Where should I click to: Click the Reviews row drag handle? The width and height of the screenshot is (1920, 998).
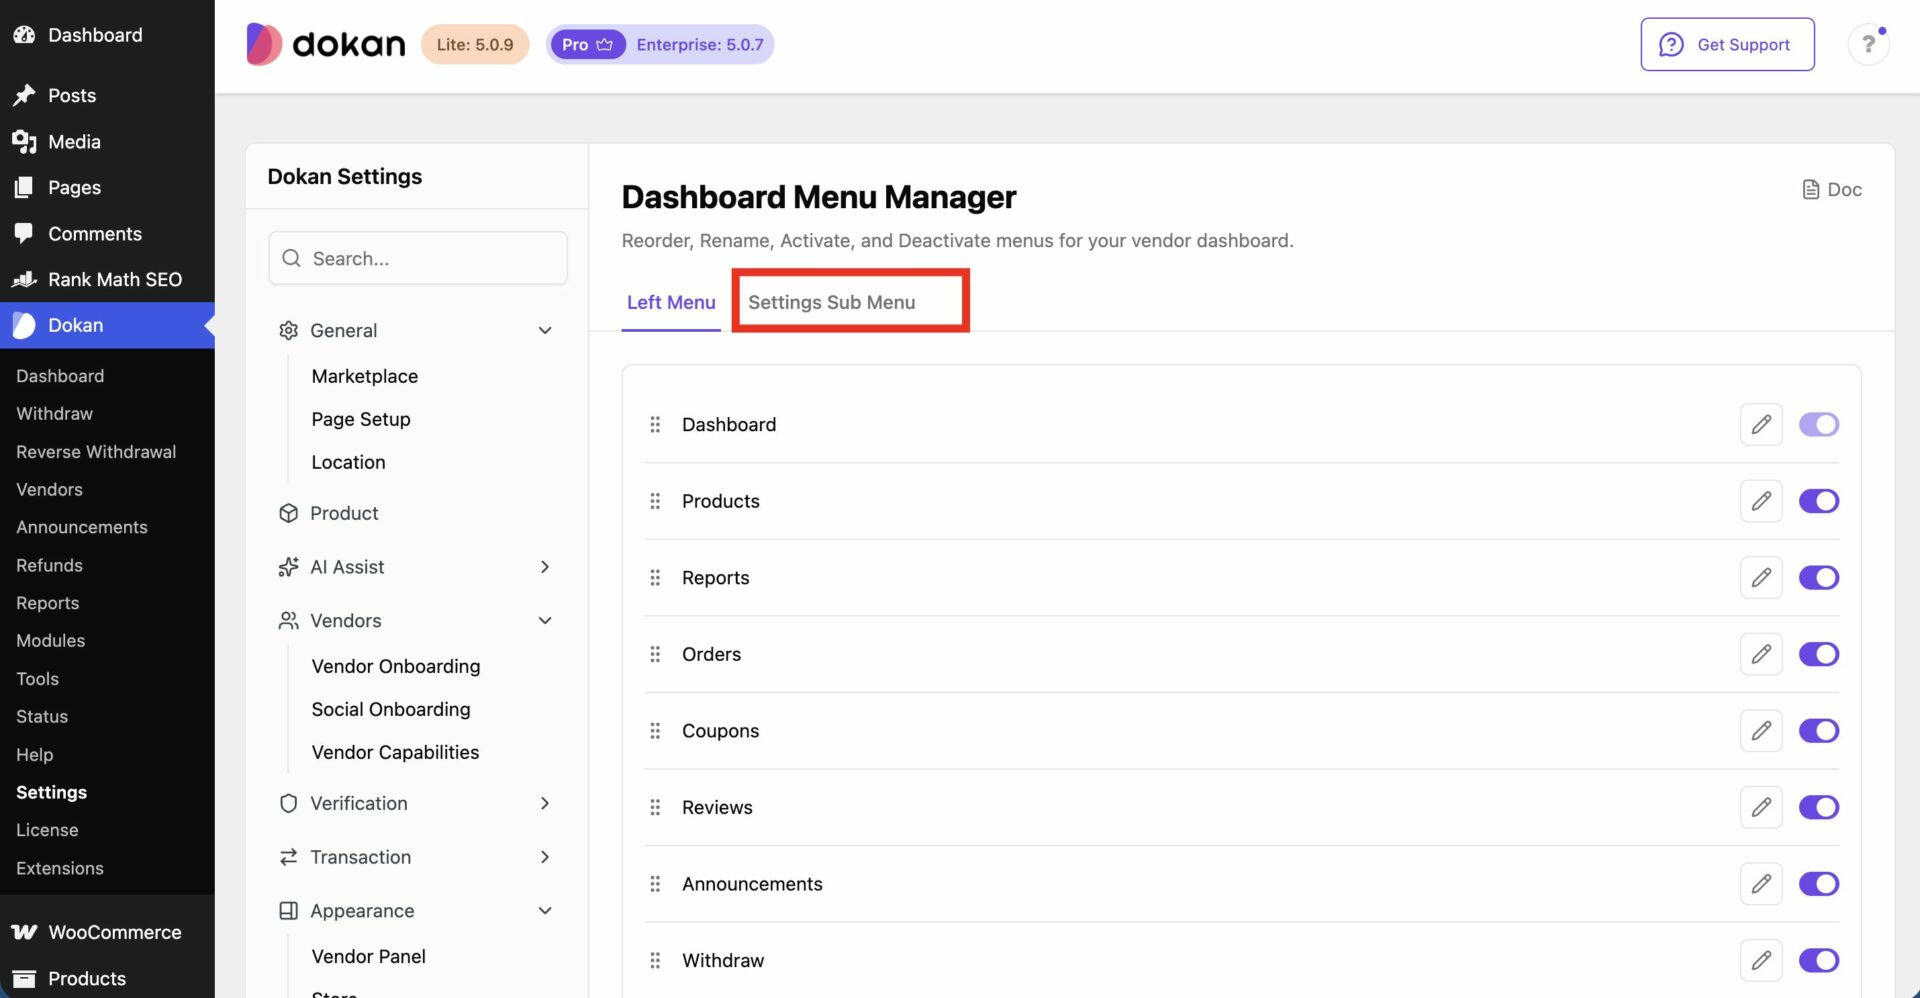coord(655,807)
